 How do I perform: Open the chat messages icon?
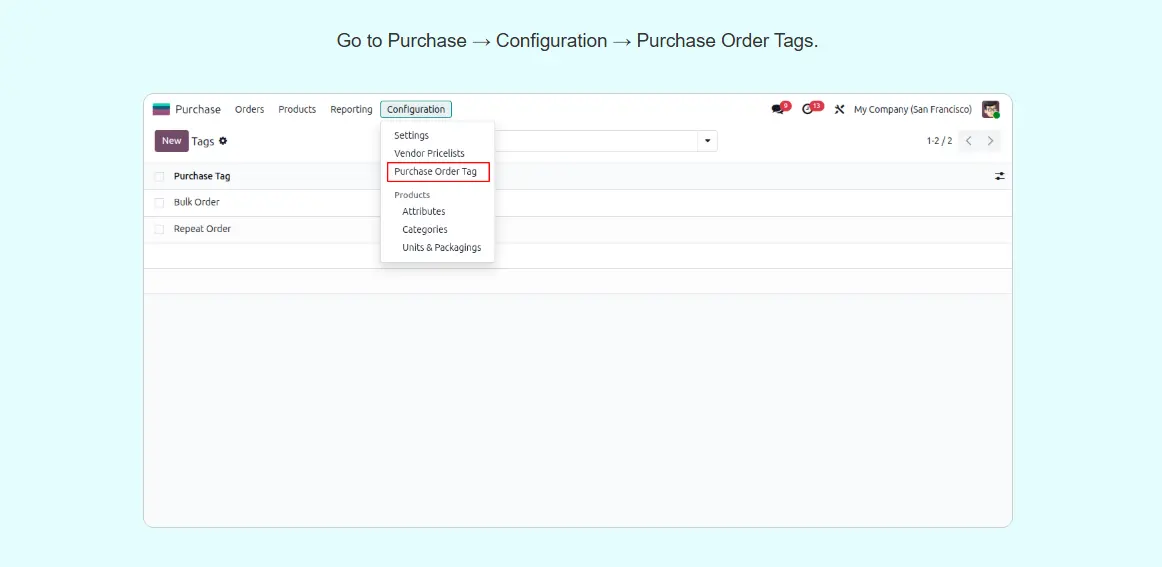778,109
